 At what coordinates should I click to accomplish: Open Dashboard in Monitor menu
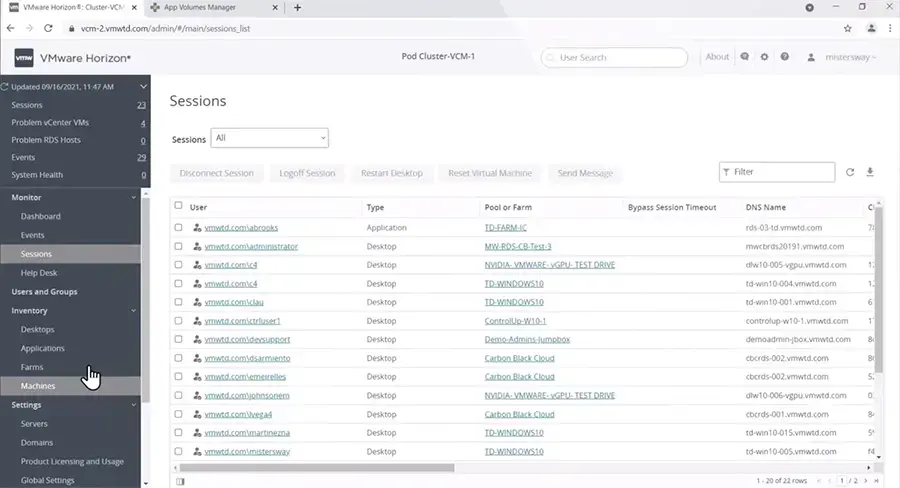(40, 216)
